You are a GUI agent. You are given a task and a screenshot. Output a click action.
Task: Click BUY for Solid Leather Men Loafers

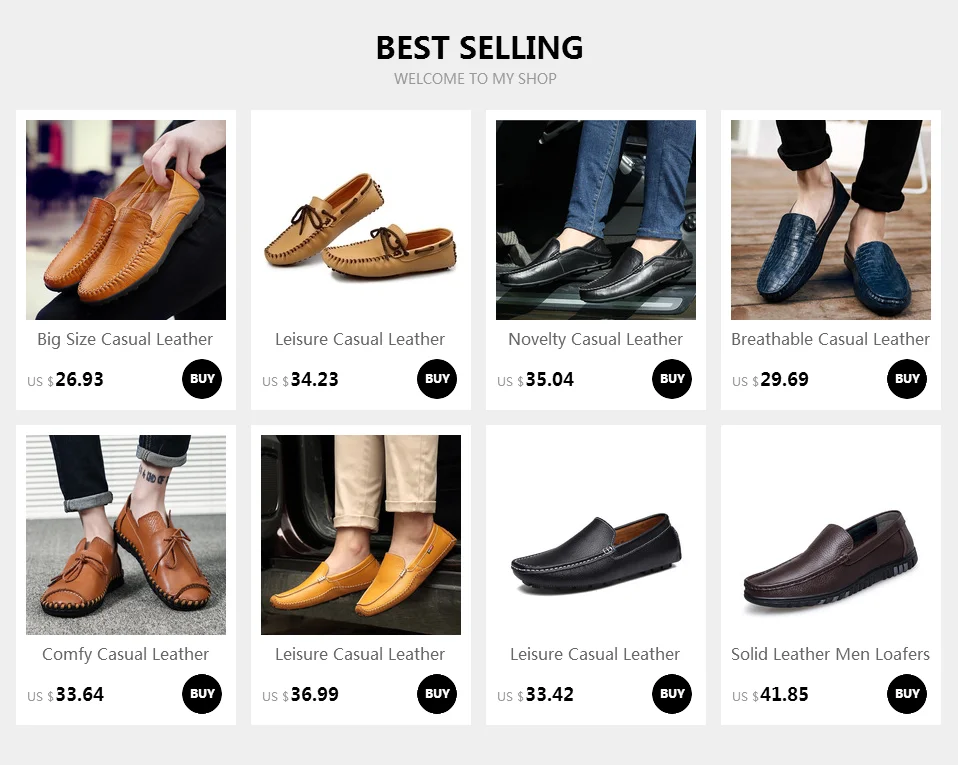point(907,694)
